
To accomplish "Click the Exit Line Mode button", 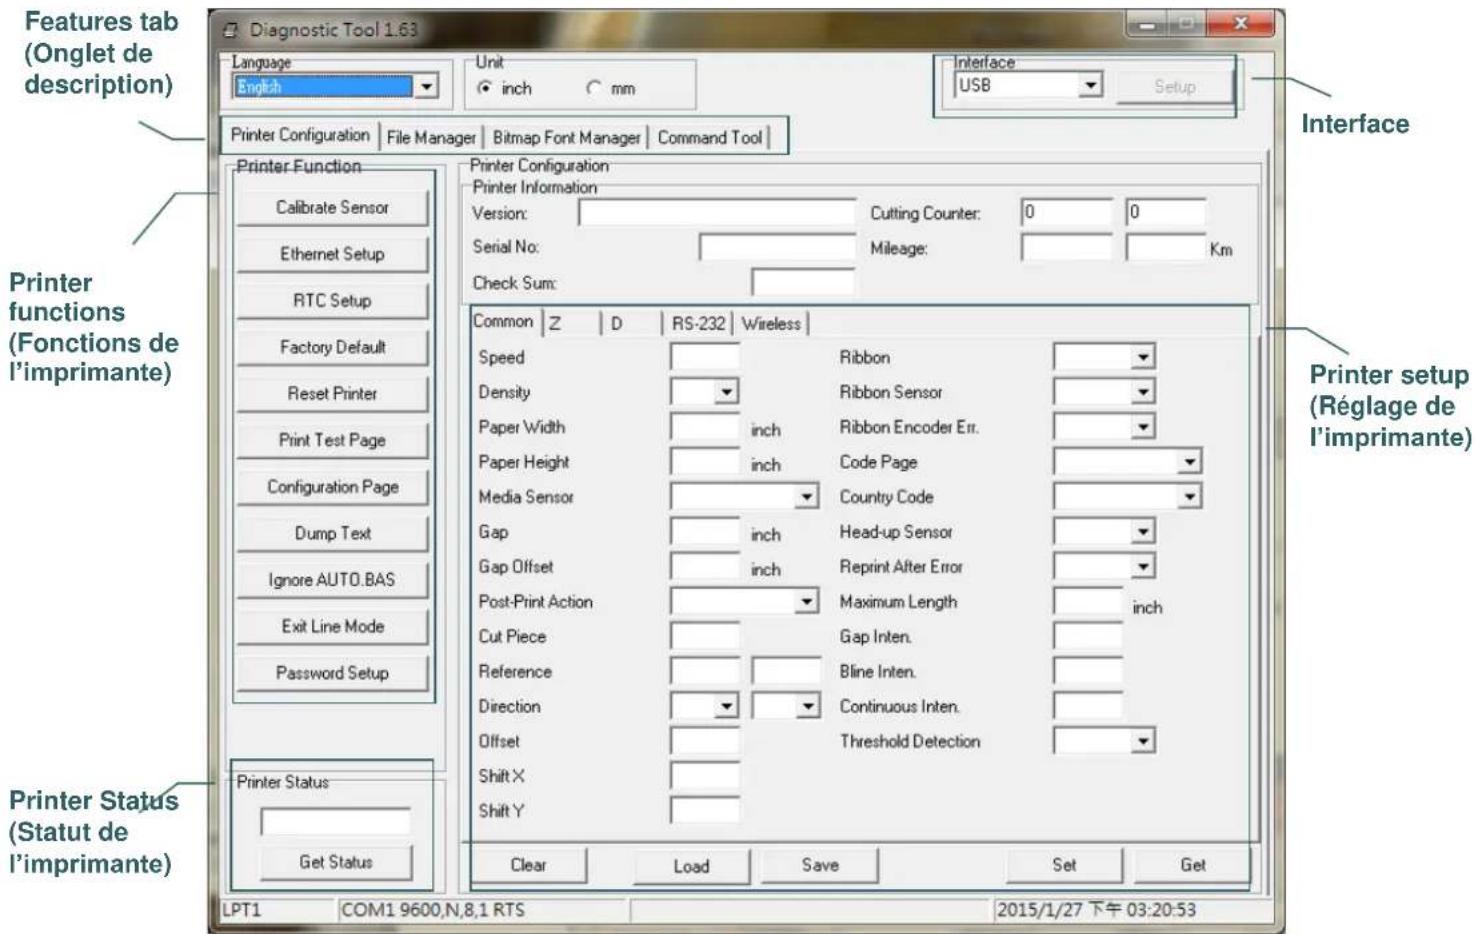I will click(x=332, y=626).
